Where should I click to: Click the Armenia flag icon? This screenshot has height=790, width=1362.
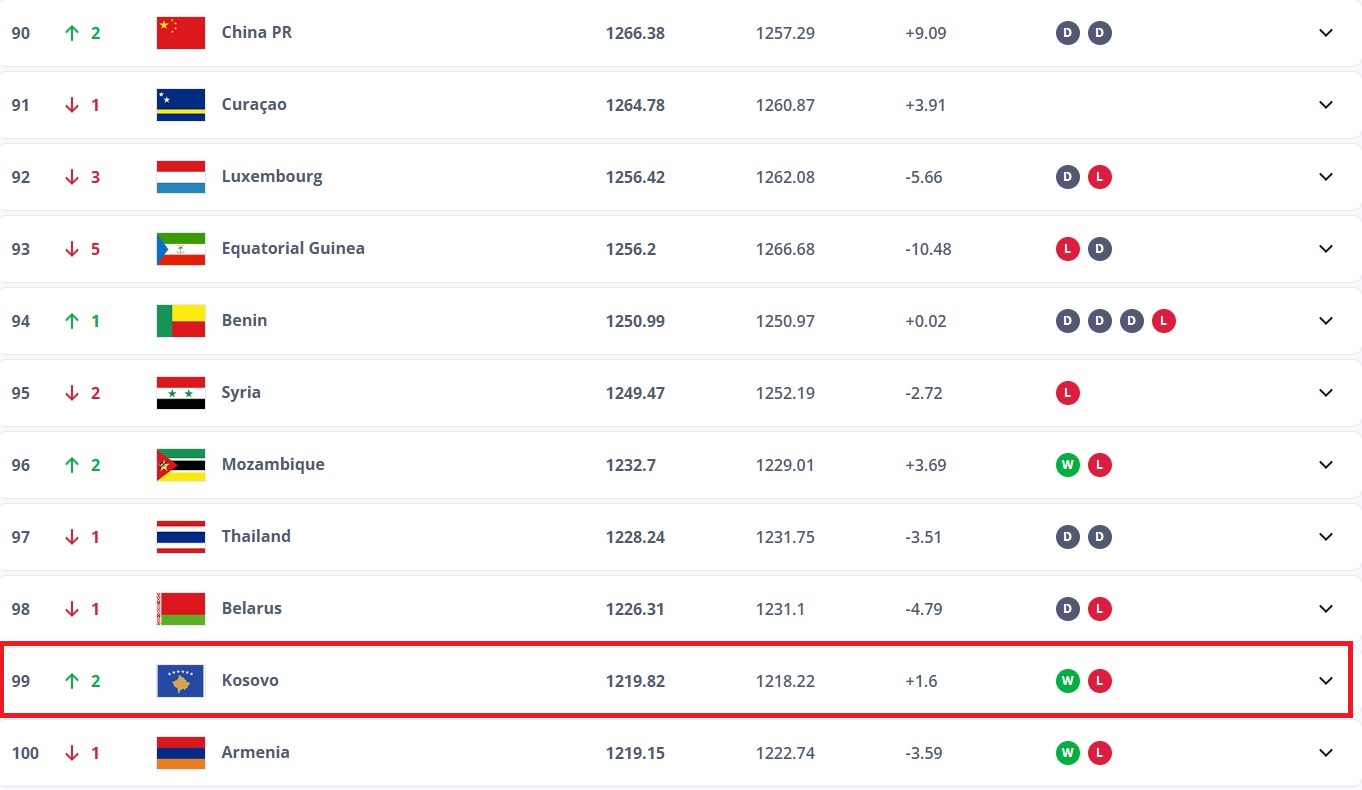coord(181,753)
